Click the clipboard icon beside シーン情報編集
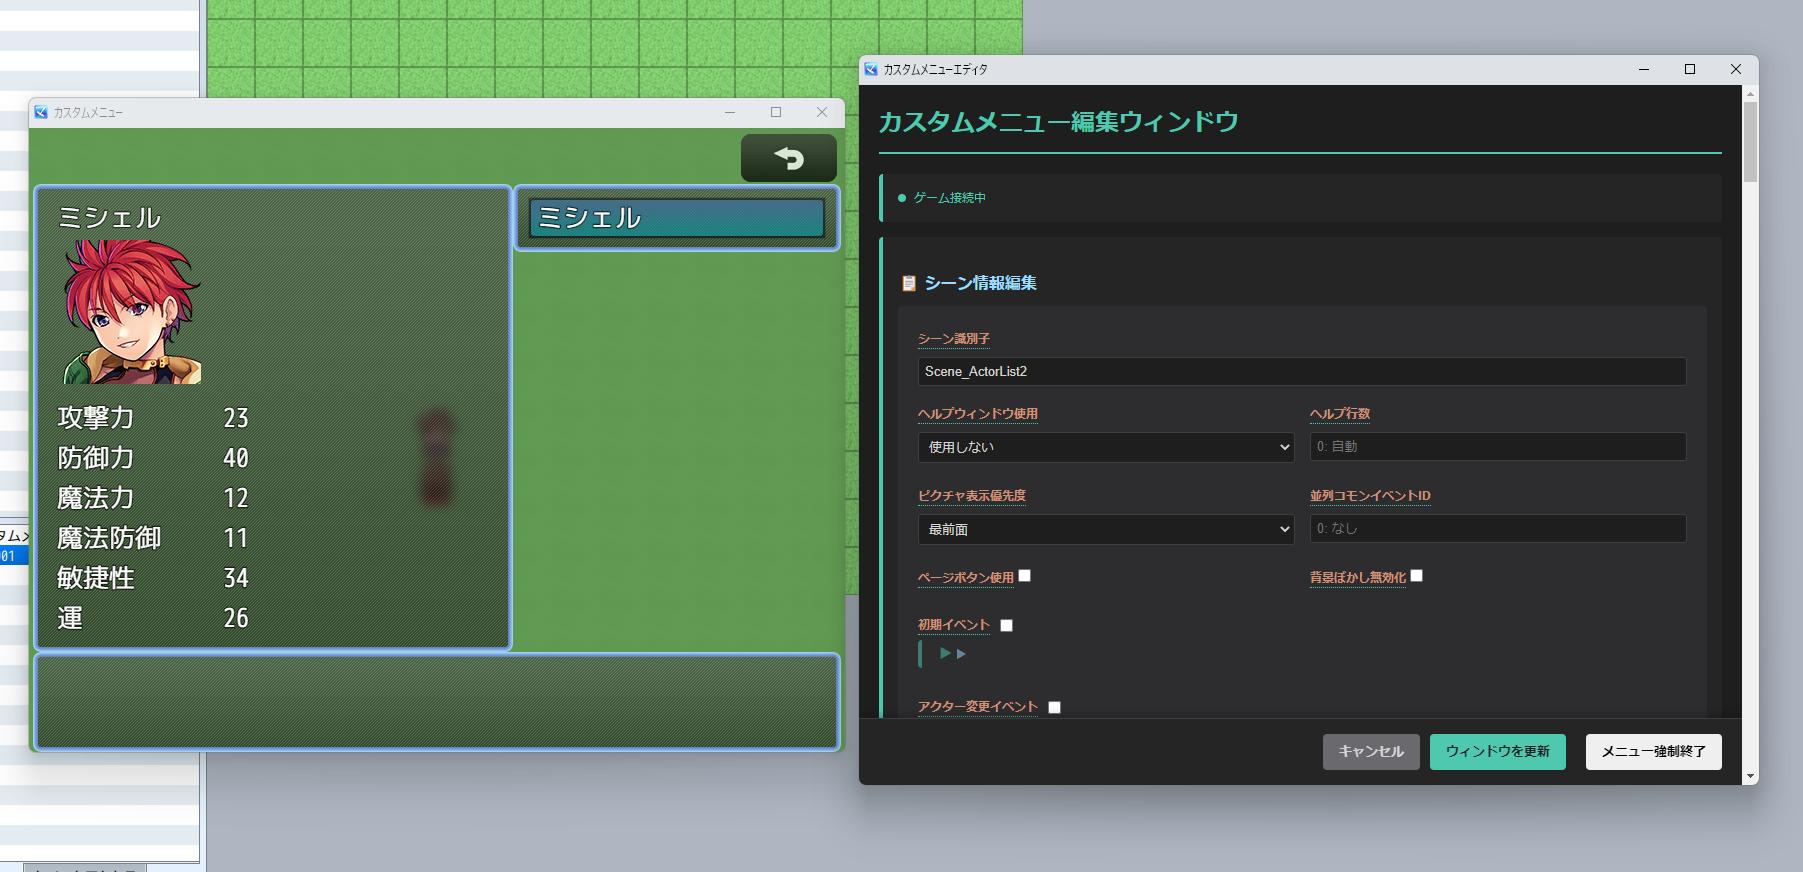 coord(908,284)
